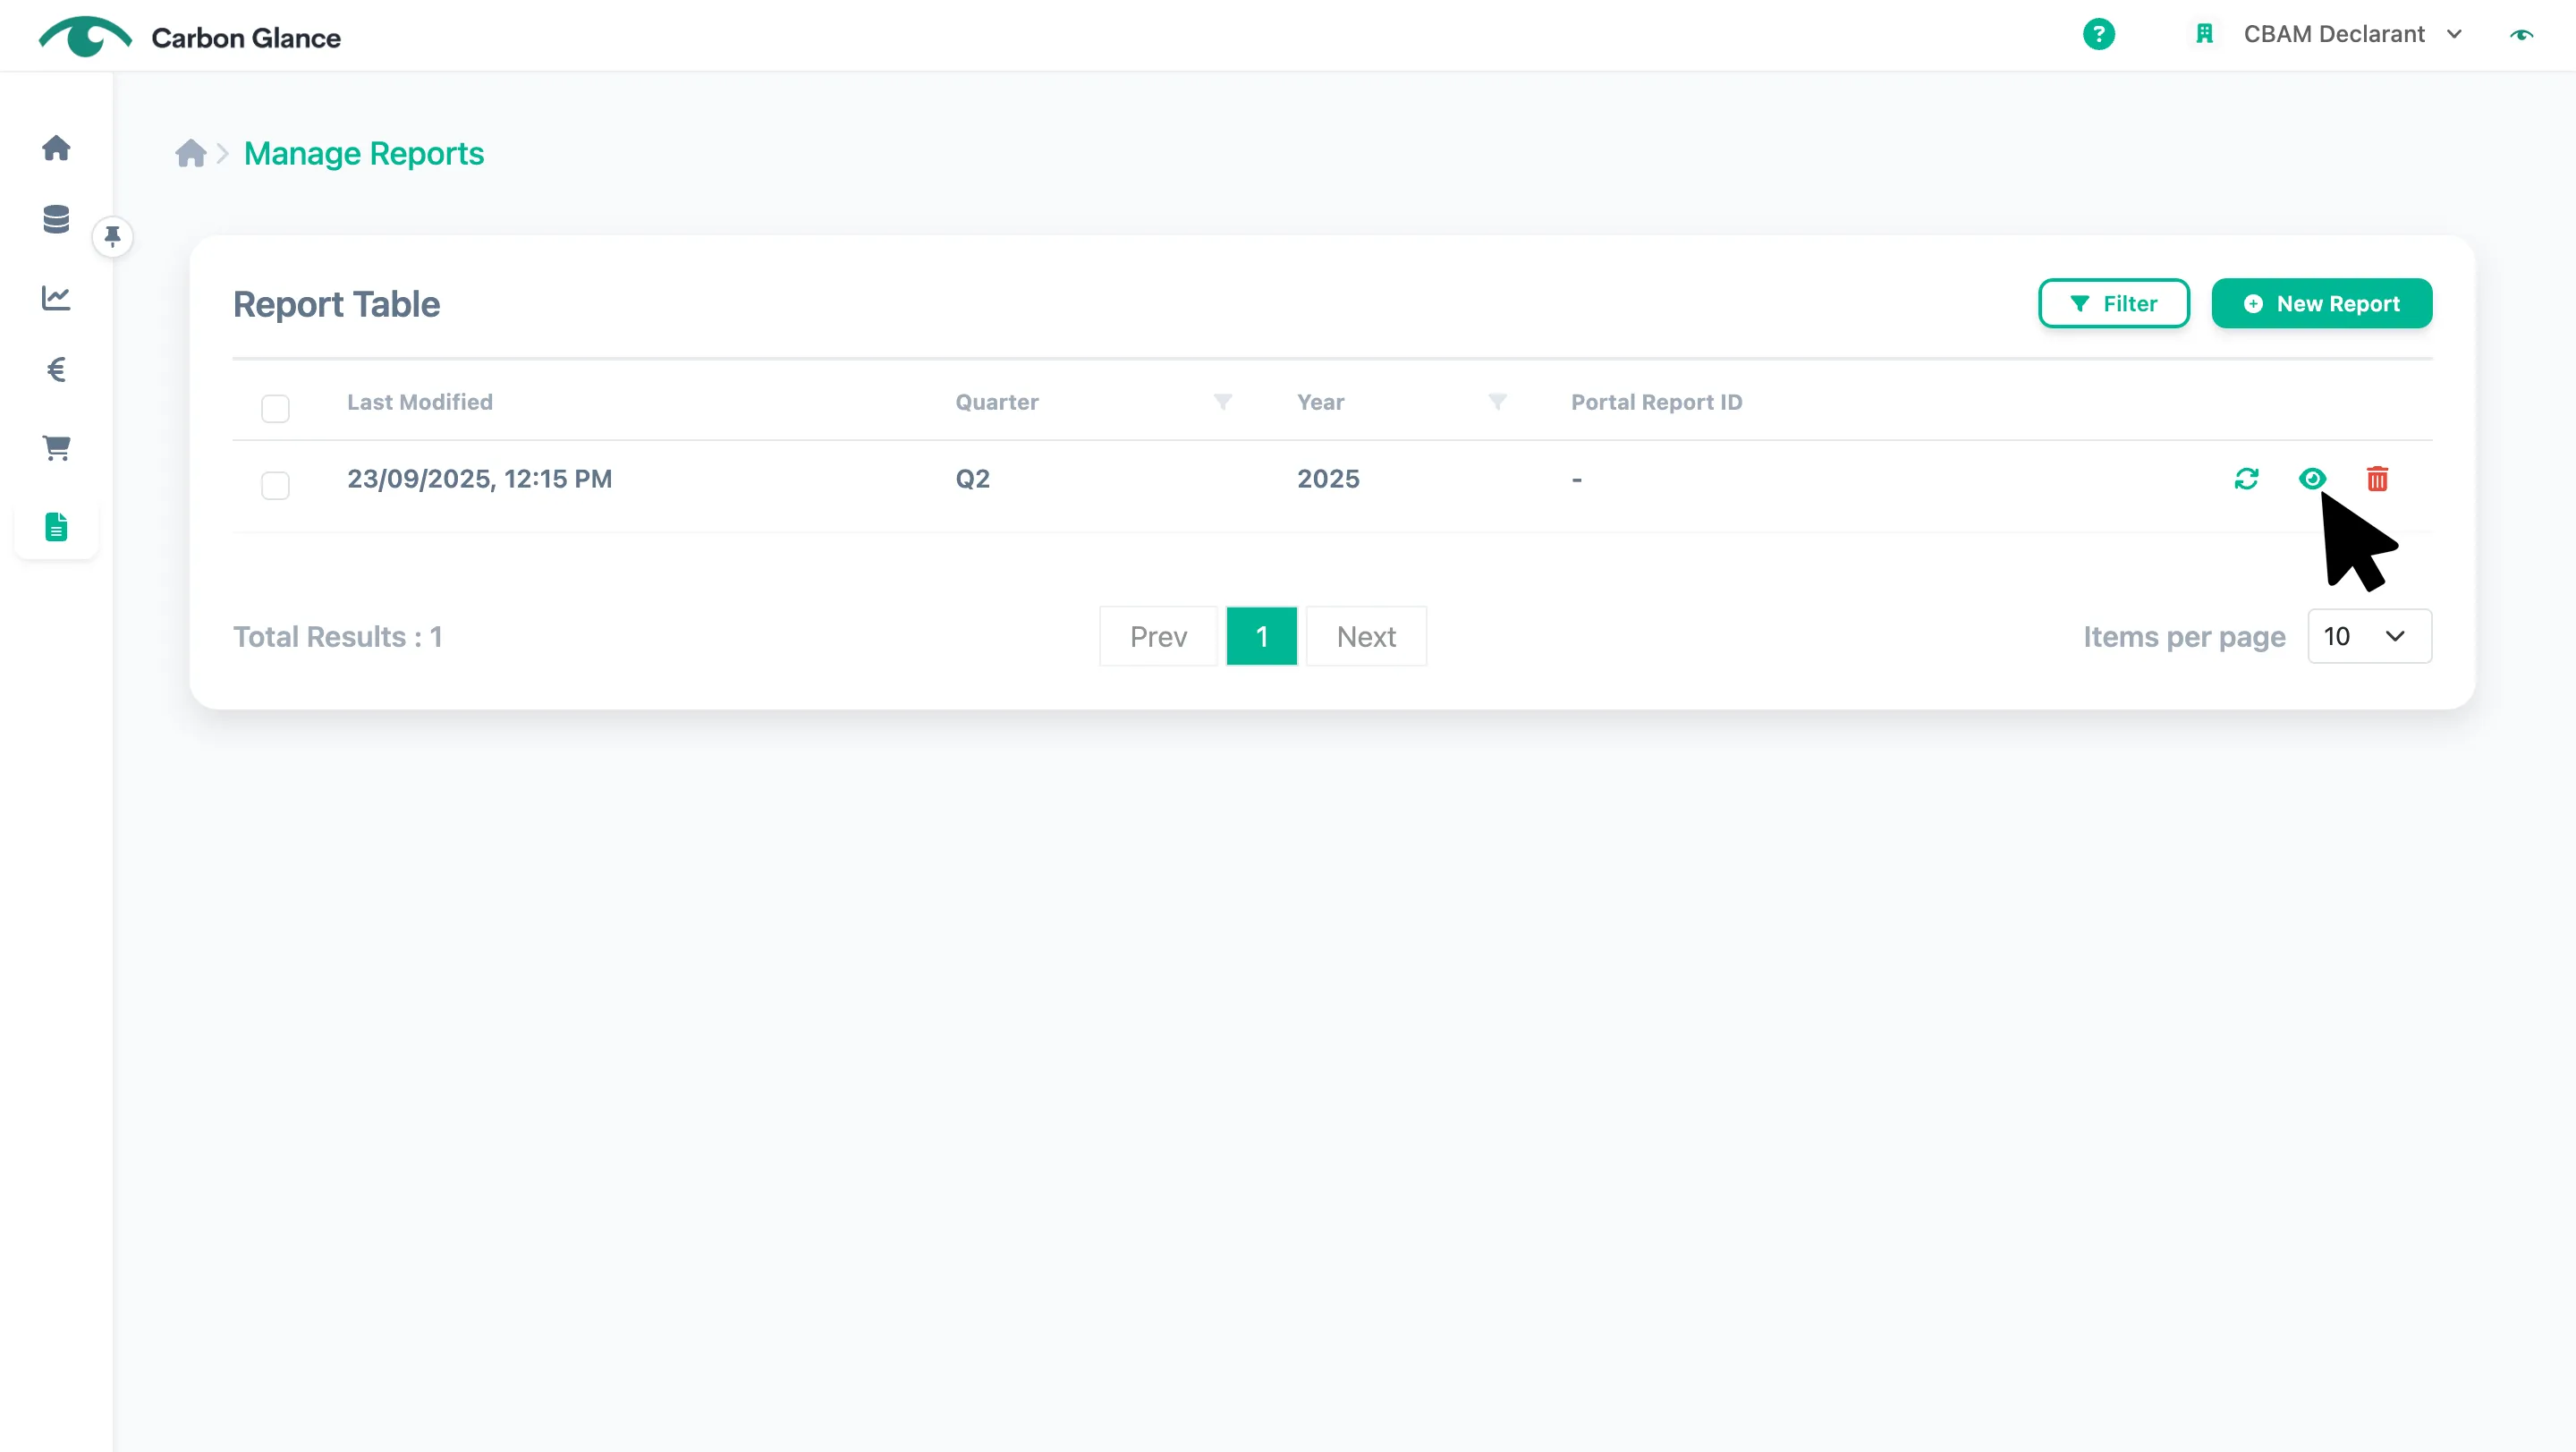This screenshot has height=1452, width=2576.
Task: Go to next page with Next
Action: pyautogui.click(x=1366, y=636)
